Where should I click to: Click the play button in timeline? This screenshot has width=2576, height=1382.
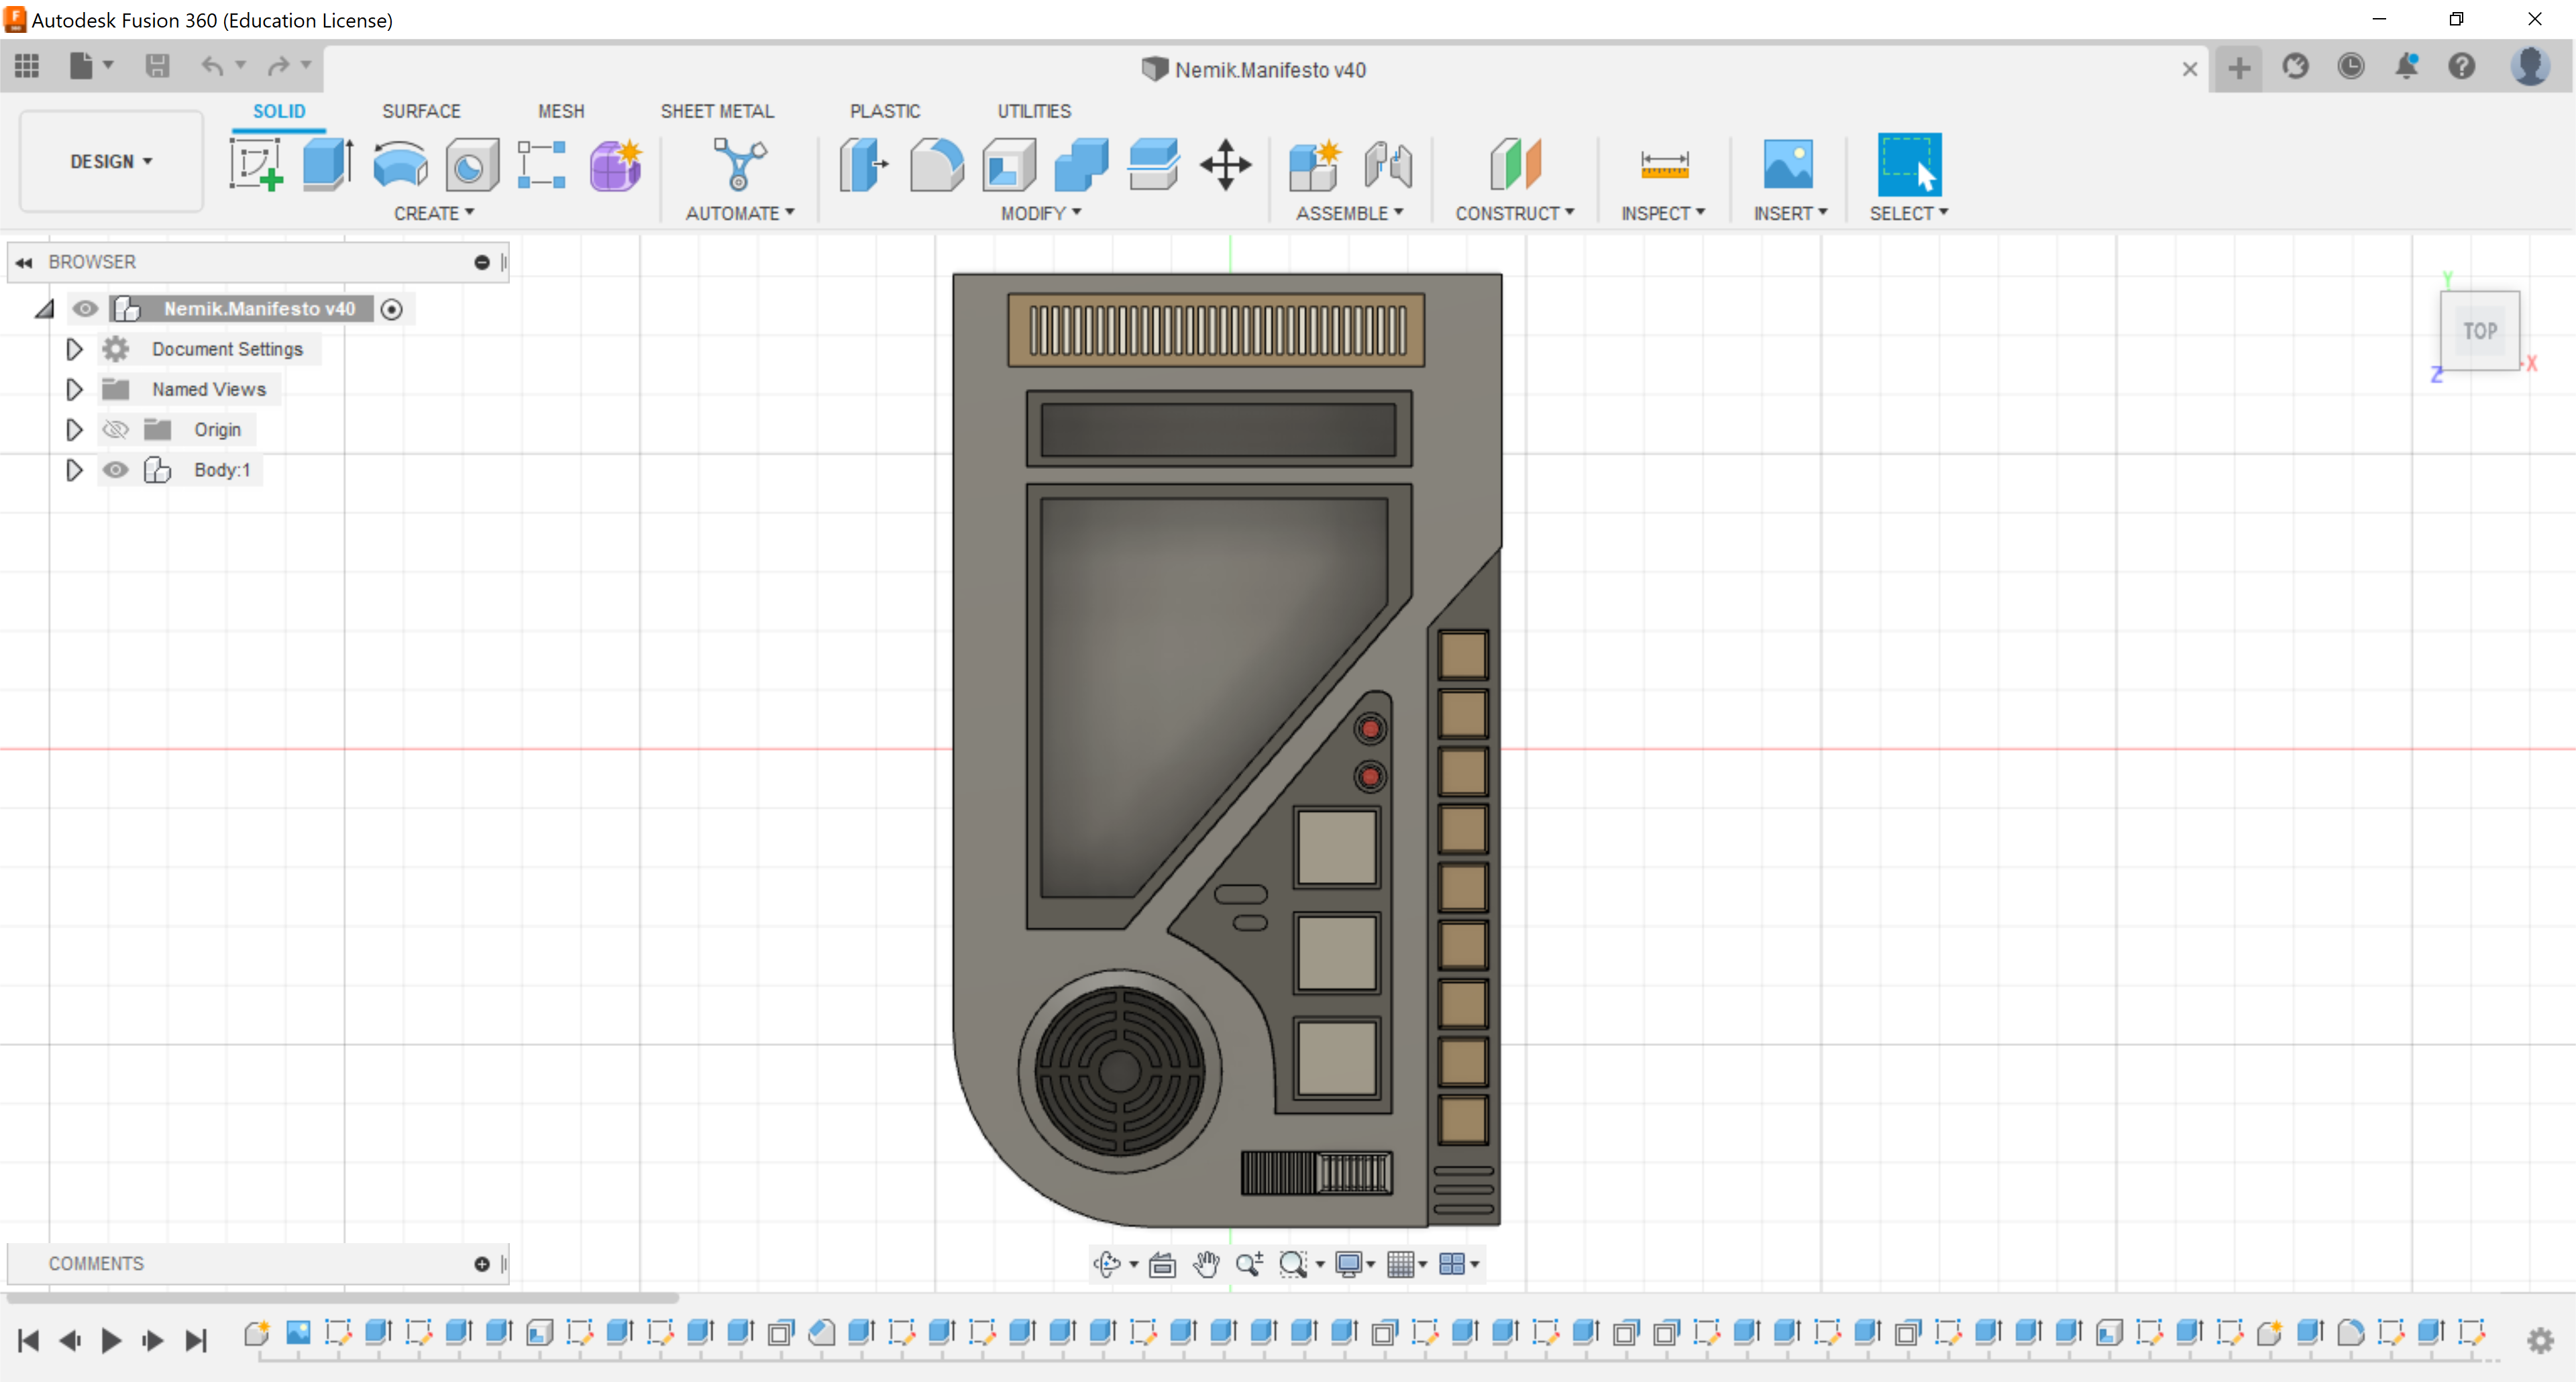click(111, 1340)
